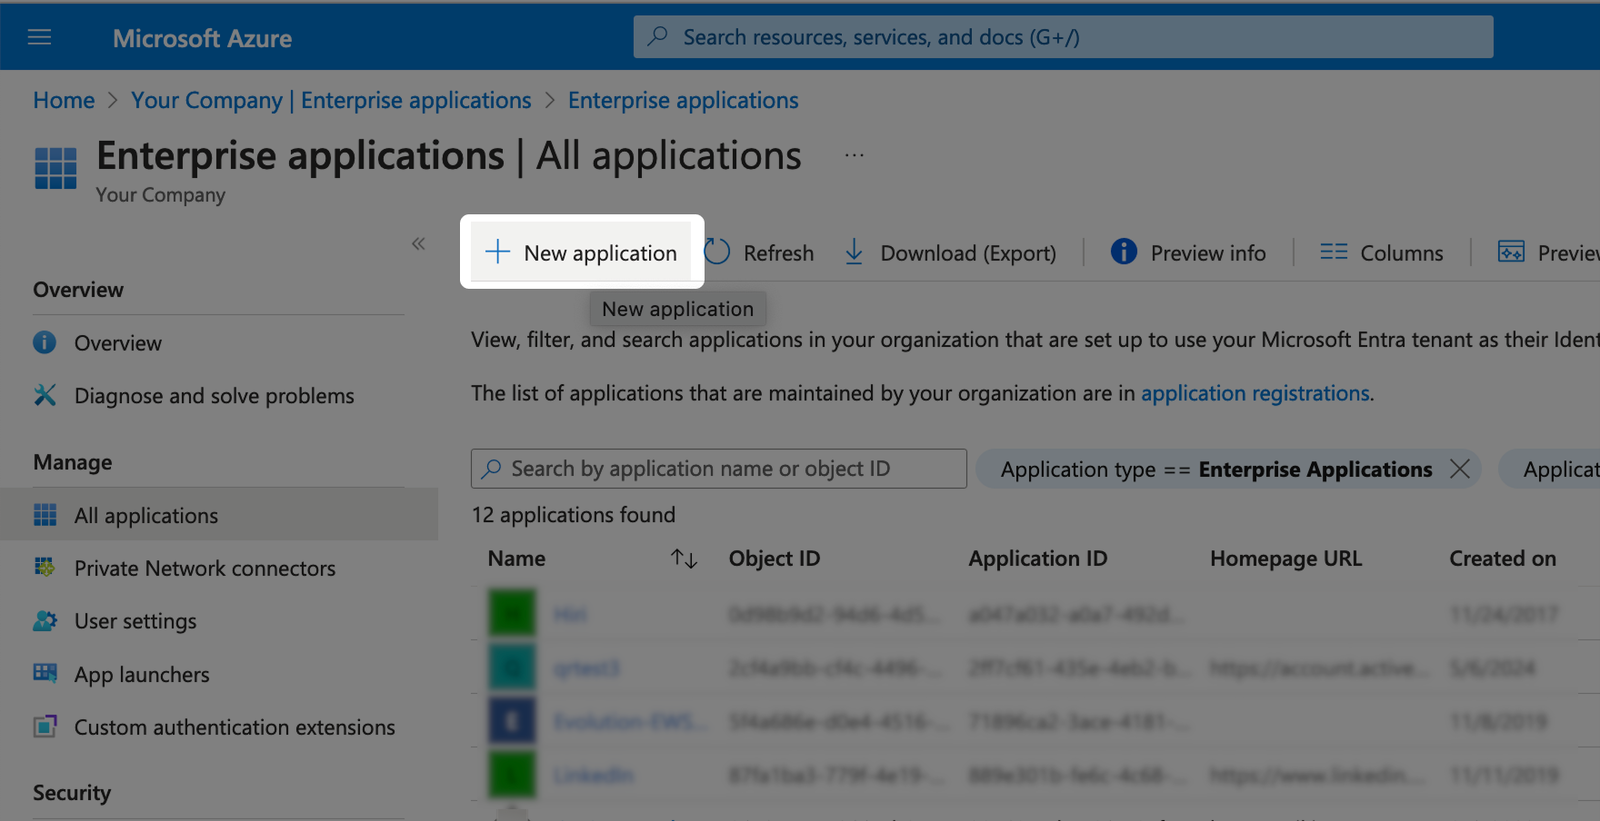Open the Columns chooser
1600x821 pixels.
tap(1381, 253)
